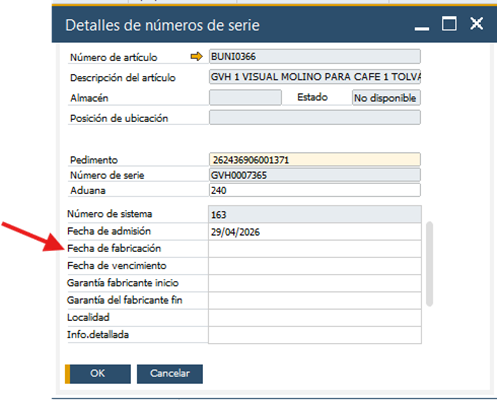Click the Fecha de vencimiento field

pyautogui.click(x=315, y=266)
